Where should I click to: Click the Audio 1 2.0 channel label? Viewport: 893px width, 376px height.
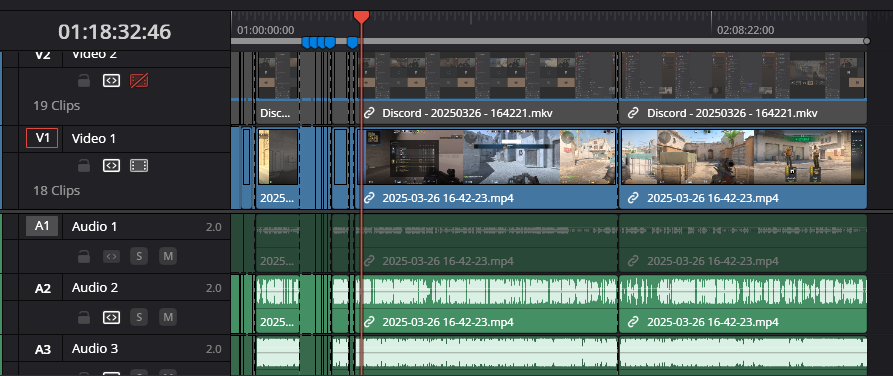point(214,227)
